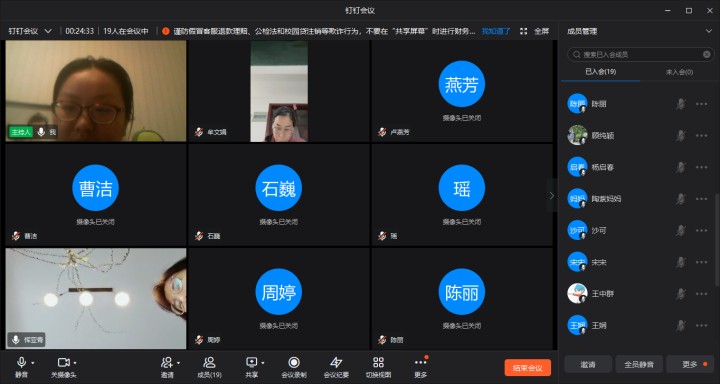Focus the 搜索已入会成员 search field

[x=641, y=54]
